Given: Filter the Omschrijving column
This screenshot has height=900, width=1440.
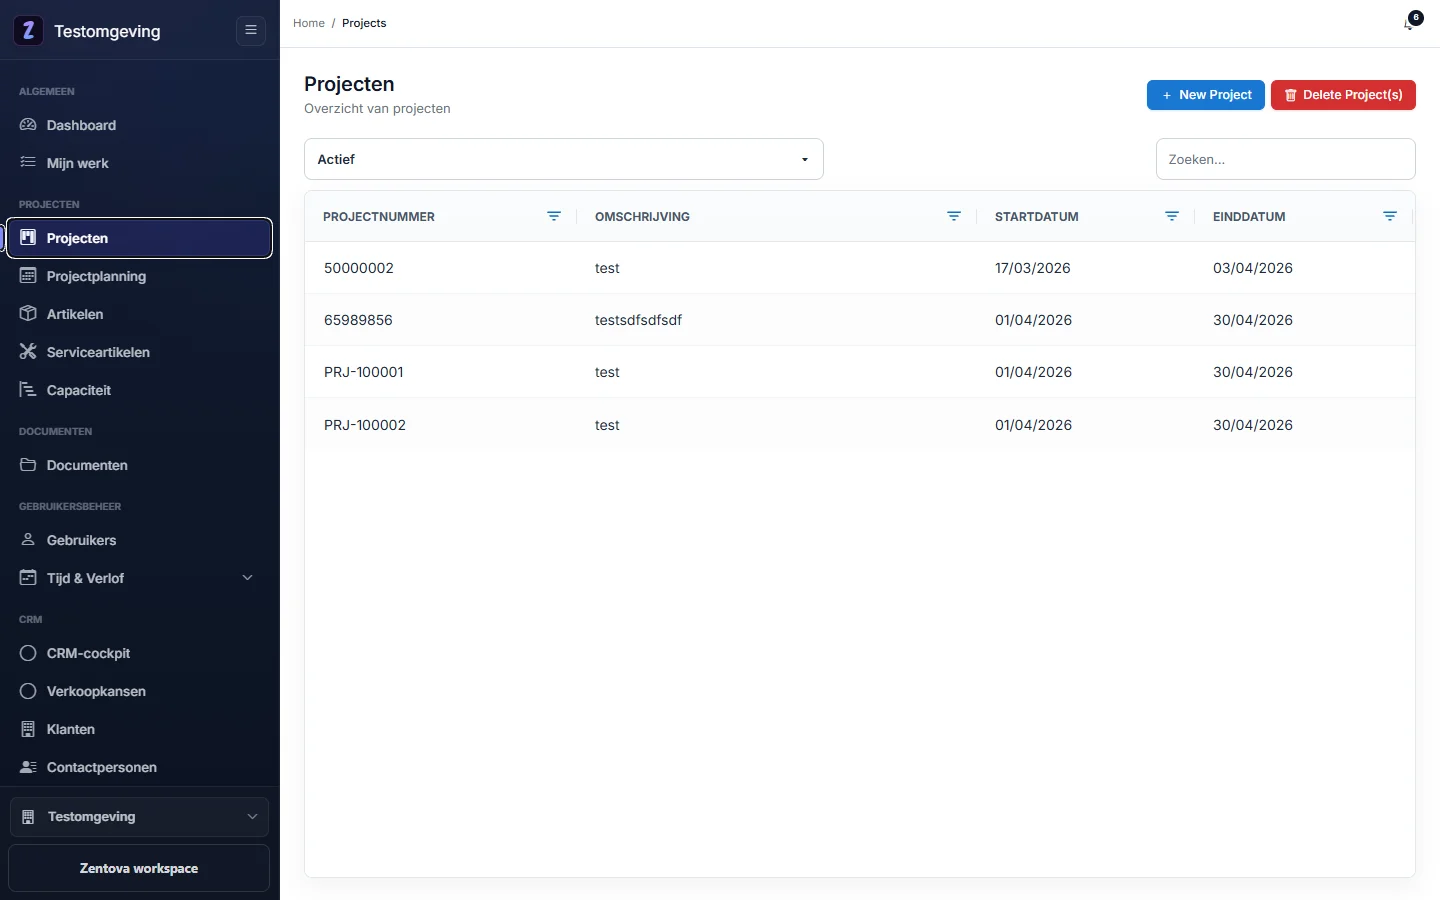Looking at the screenshot, I should tap(954, 216).
